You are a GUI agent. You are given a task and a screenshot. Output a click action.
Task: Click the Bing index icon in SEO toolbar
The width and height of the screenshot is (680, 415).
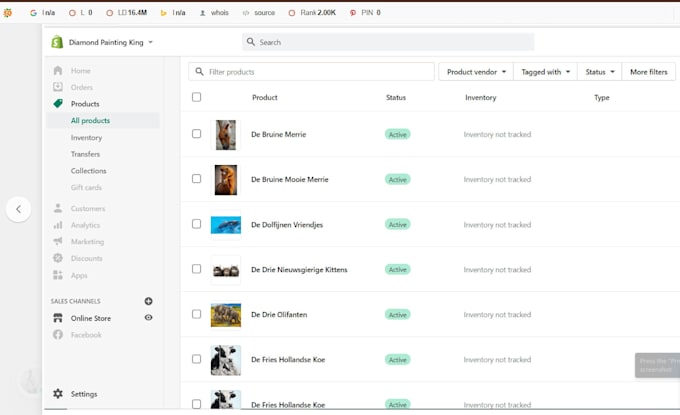point(163,13)
